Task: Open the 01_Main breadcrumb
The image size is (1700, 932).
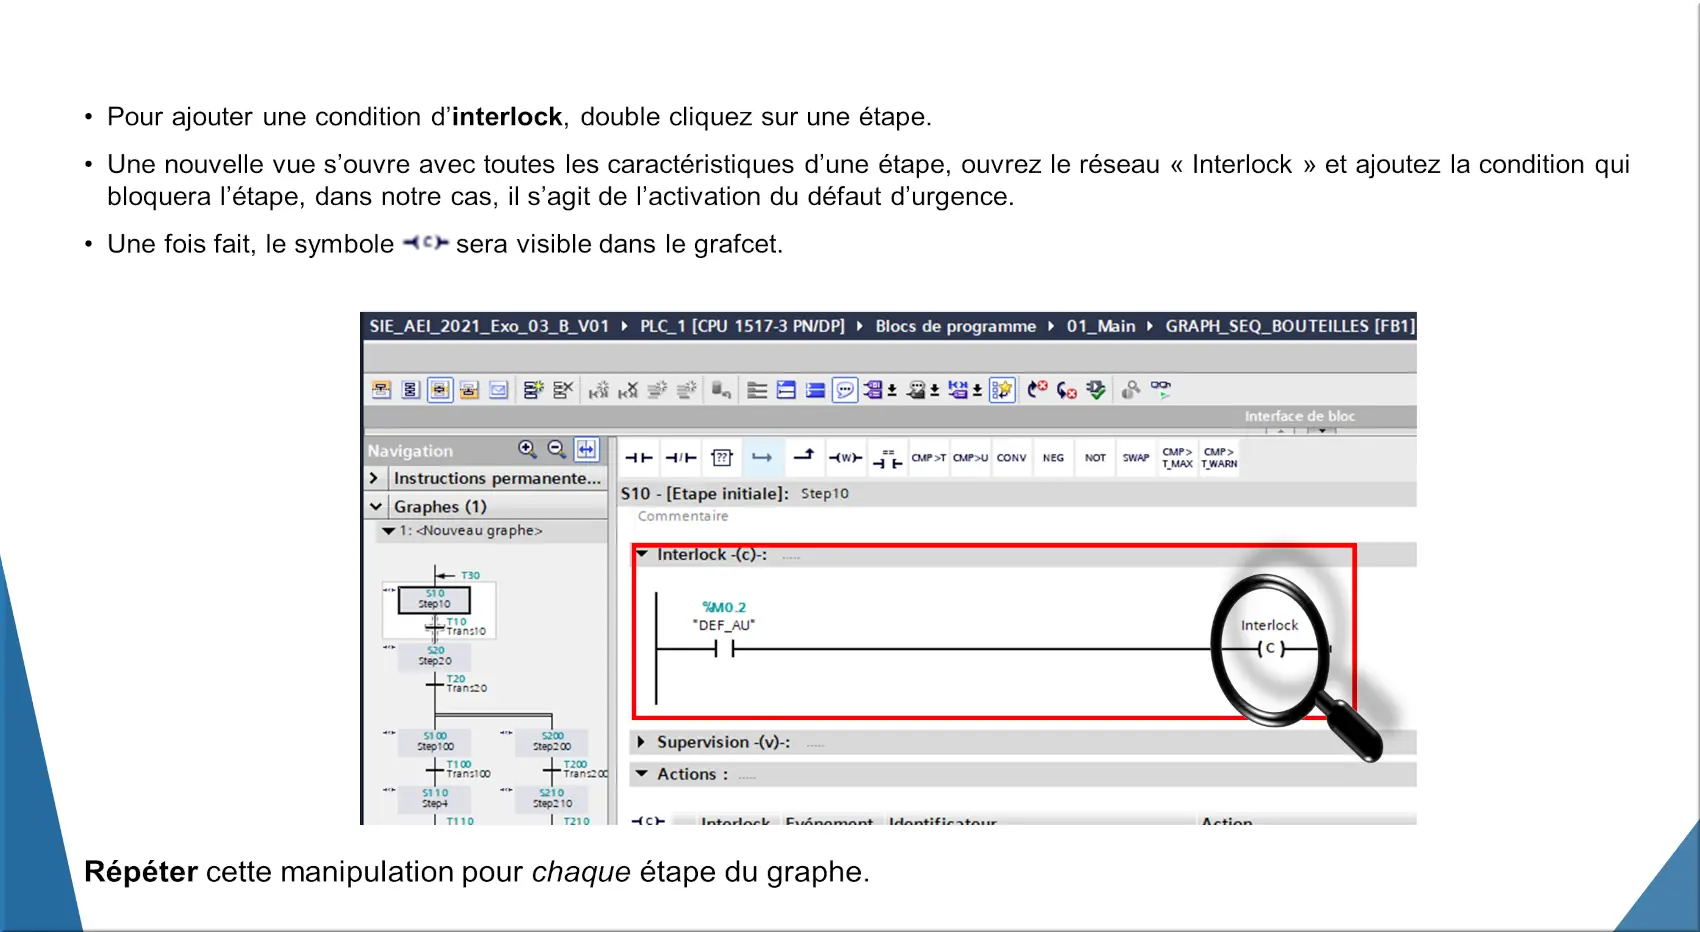Action: [1101, 326]
